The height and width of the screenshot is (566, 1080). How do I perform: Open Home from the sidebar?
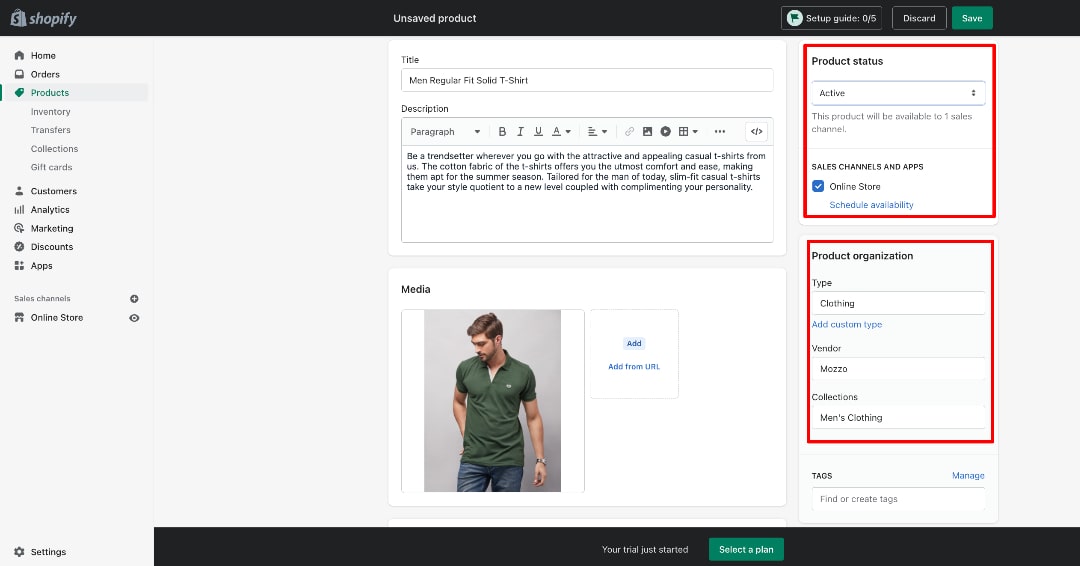[43, 56]
